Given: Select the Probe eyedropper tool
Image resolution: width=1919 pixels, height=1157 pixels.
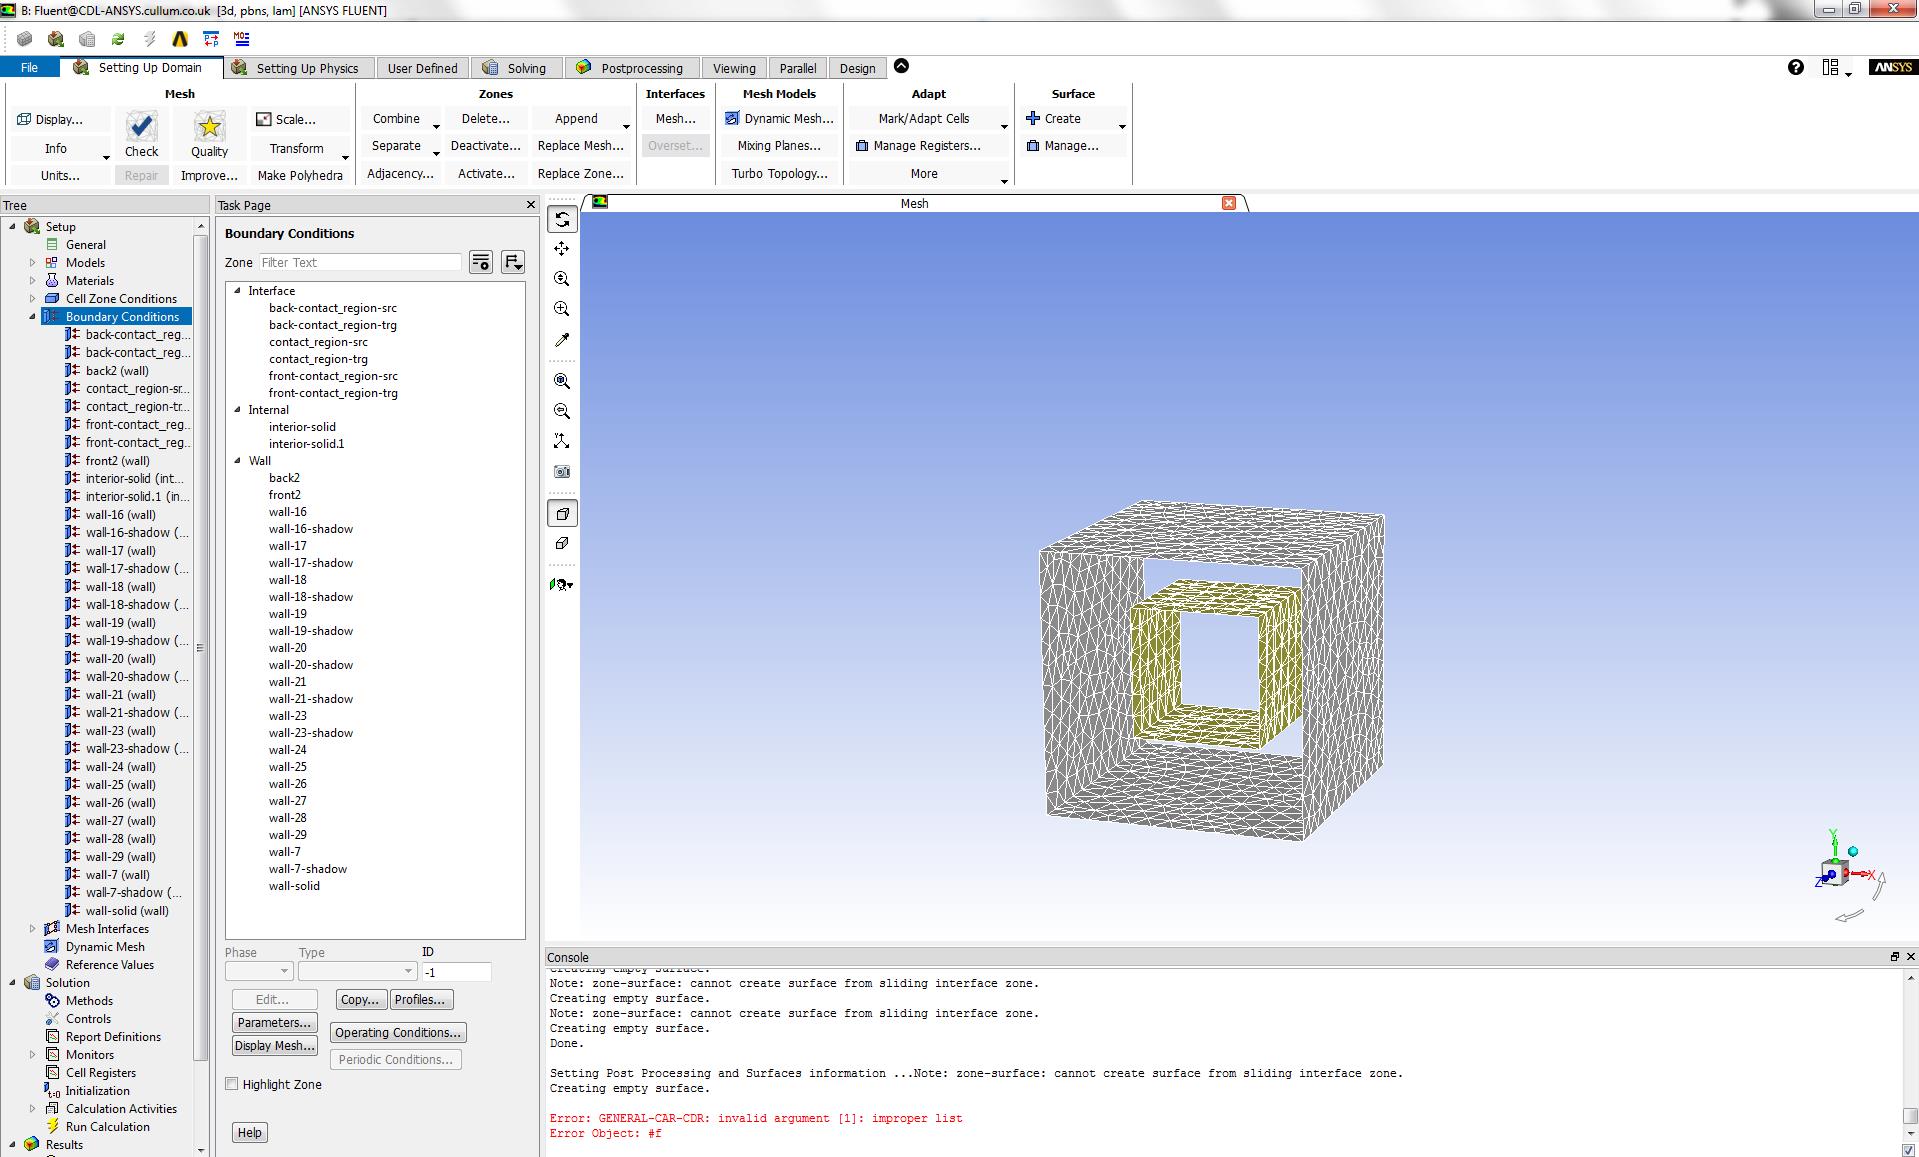Looking at the screenshot, I should pos(562,340).
